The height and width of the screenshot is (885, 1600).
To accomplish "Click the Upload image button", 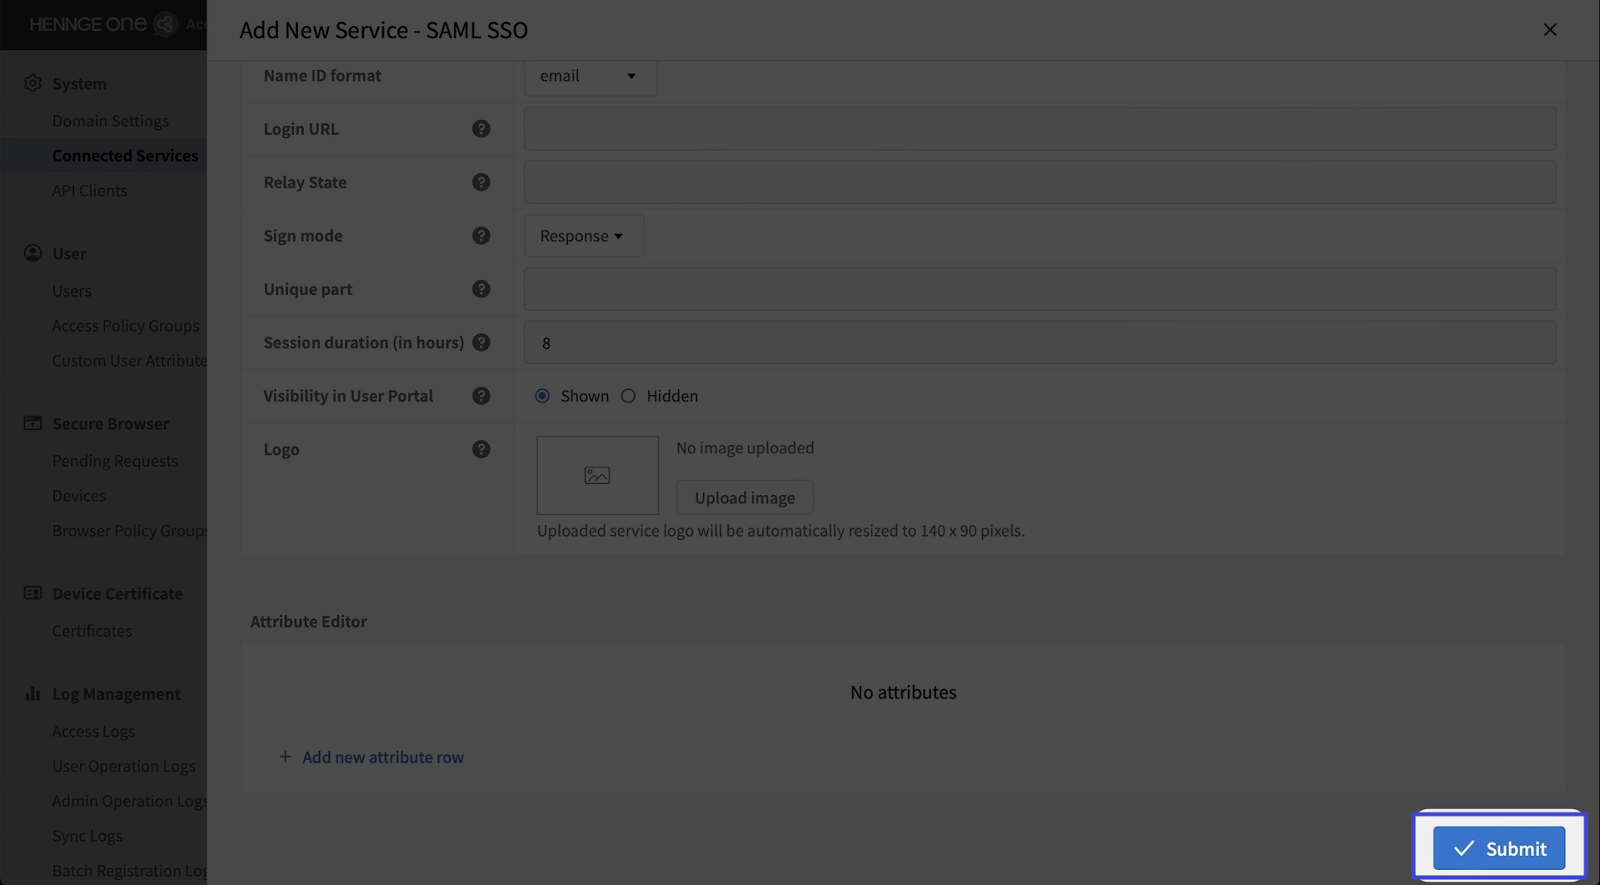I will coord(744,498).
